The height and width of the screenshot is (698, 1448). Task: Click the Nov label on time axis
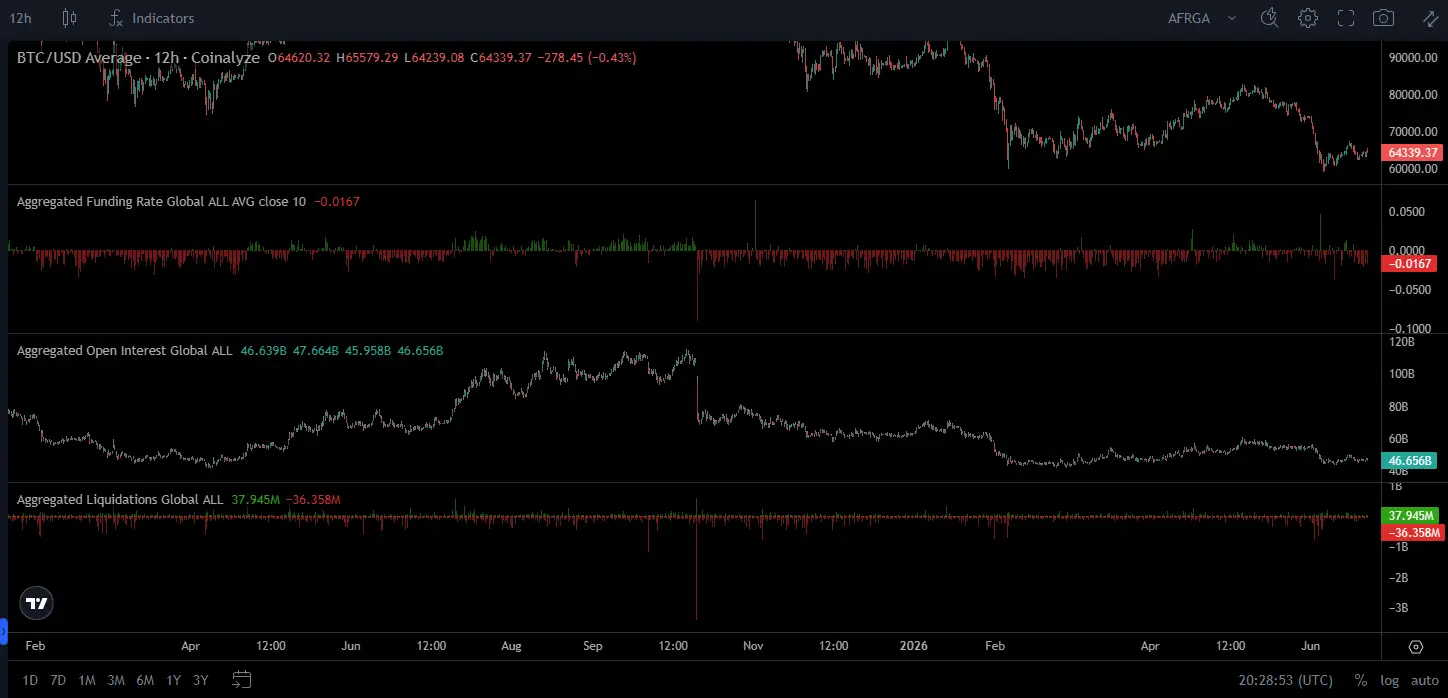[x=753, y=646]
